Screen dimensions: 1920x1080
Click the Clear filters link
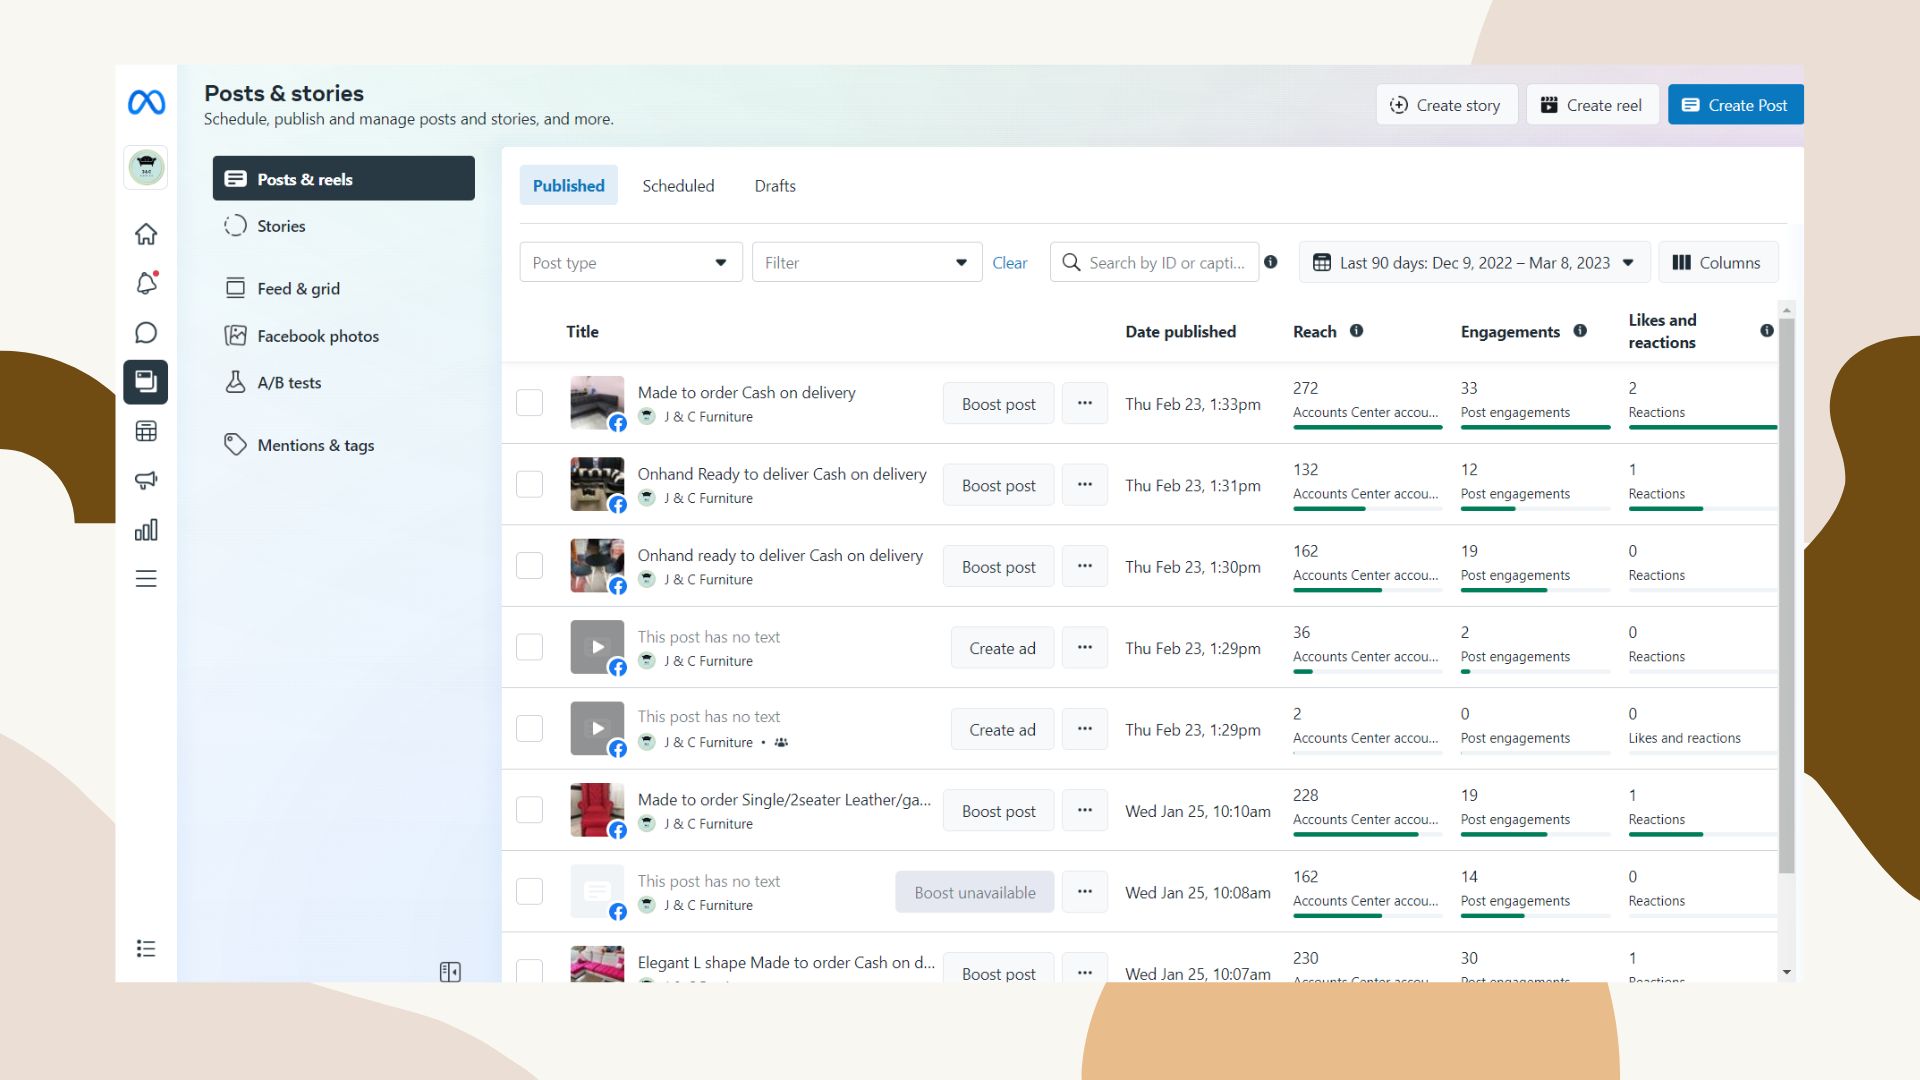click(1009, 263)
